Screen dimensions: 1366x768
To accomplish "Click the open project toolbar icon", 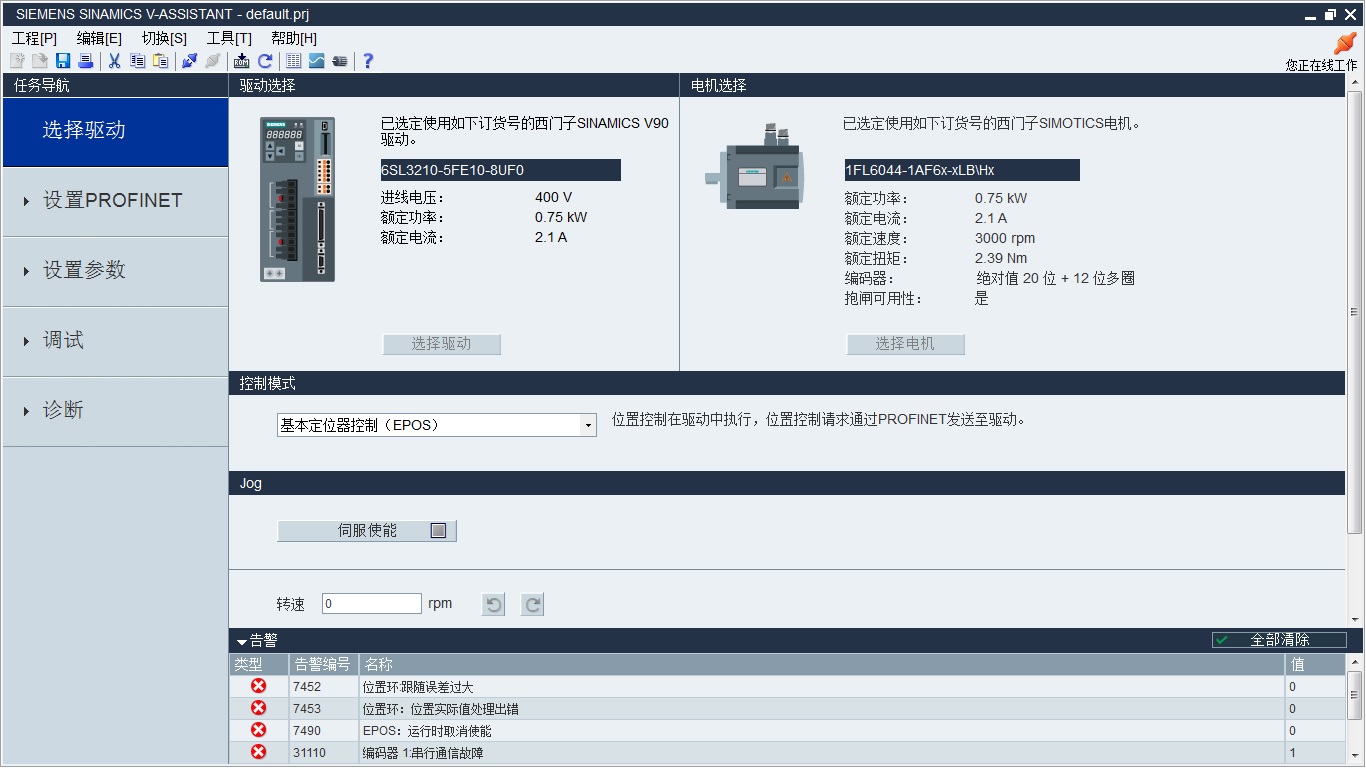I will coord(40,61).
